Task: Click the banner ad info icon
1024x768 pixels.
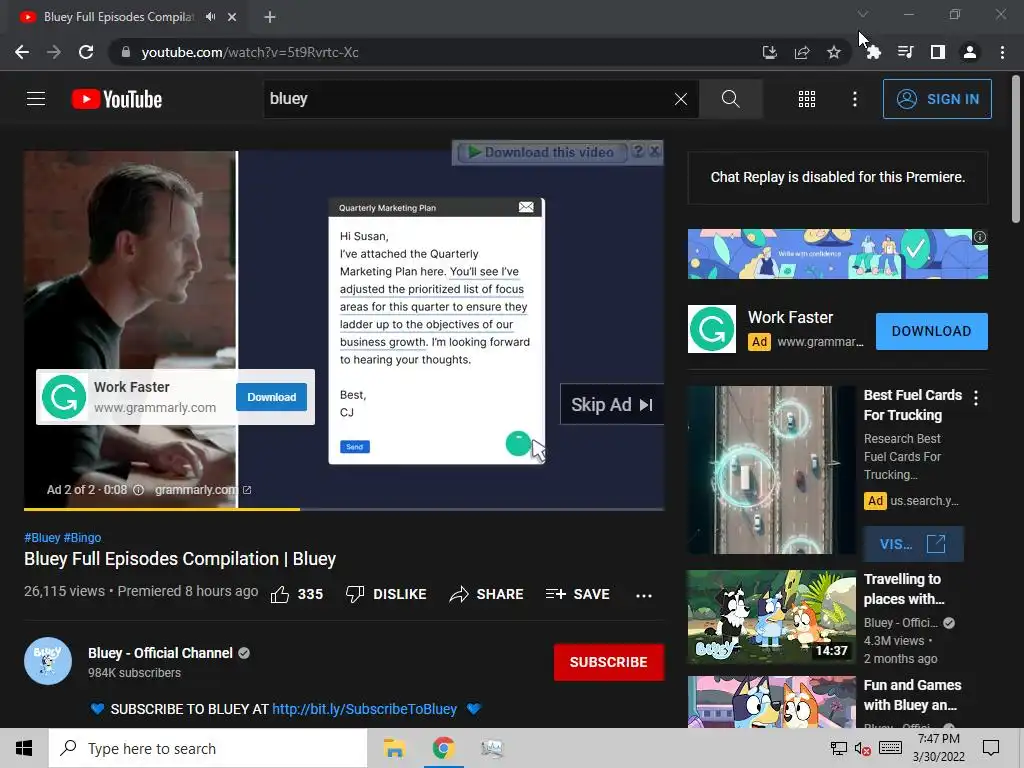Action: pyautogui.click(x=980, y=237)
